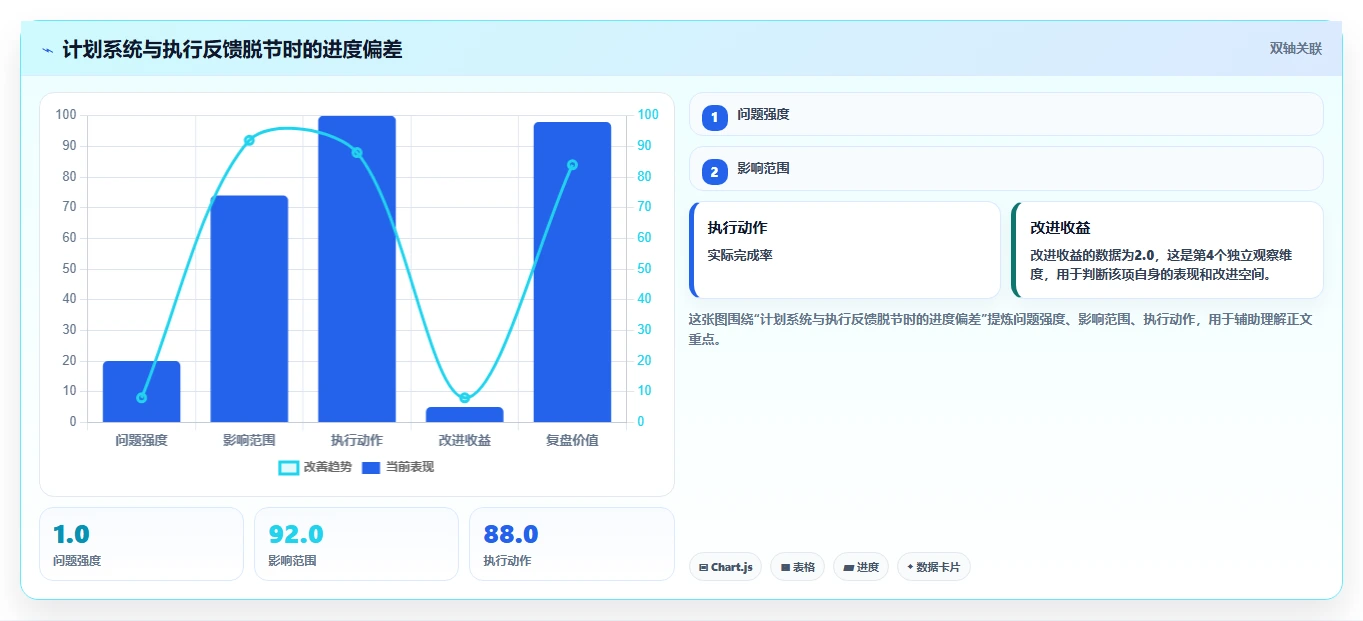Click the 1.0 问题强度 stat card

[141, 544]
